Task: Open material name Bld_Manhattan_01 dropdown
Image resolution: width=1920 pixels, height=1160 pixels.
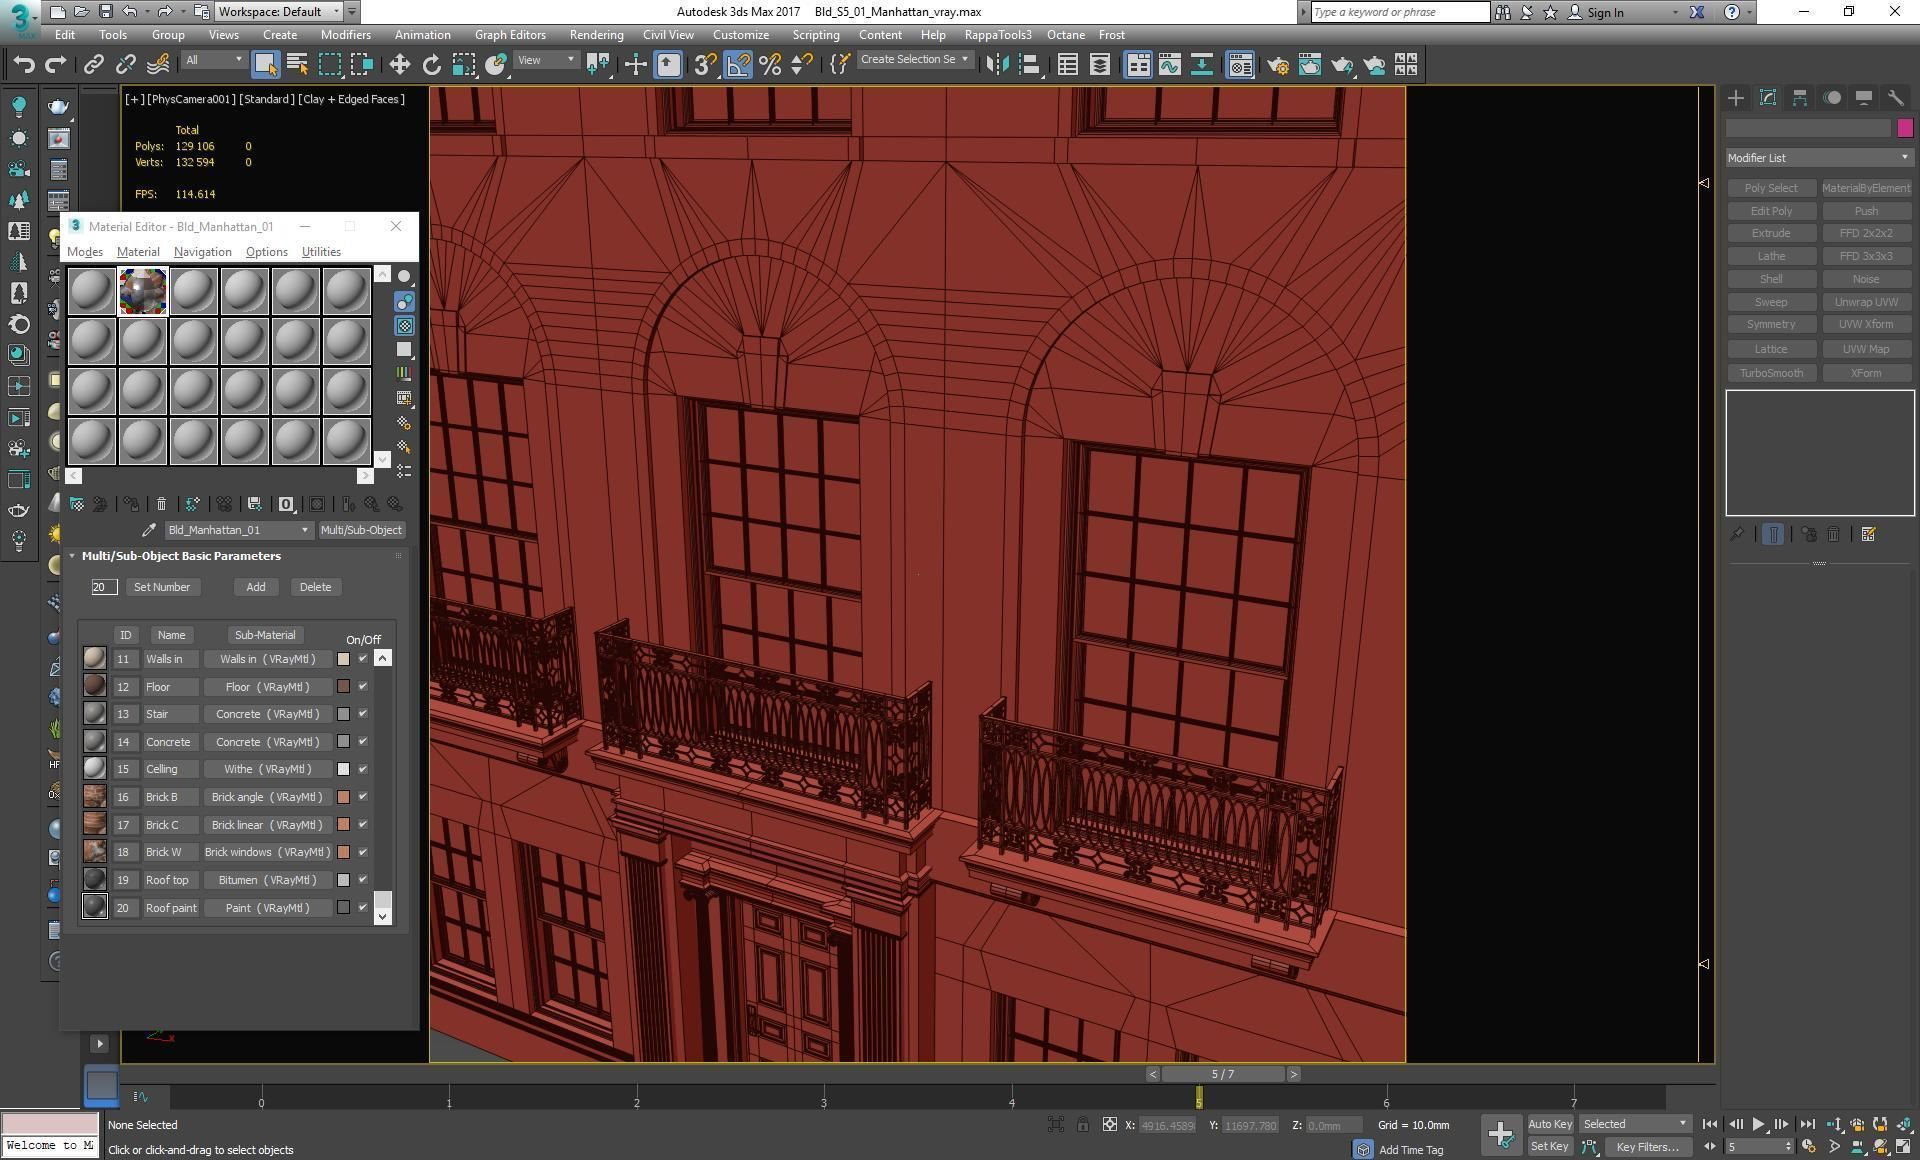Action: coord(238,530)
